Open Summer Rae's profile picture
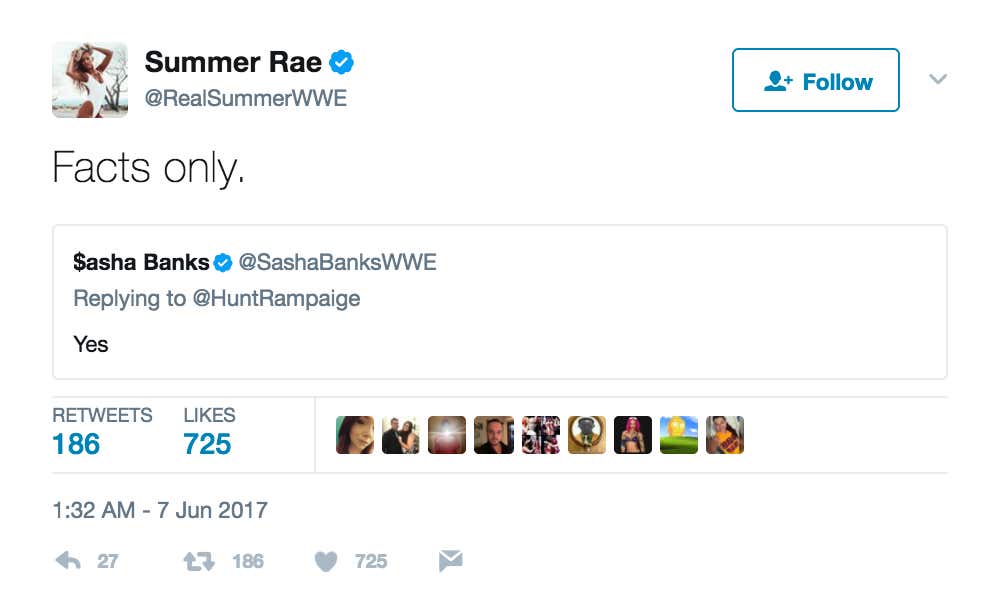This screenshot has width=996, height=612. [90, 80]
